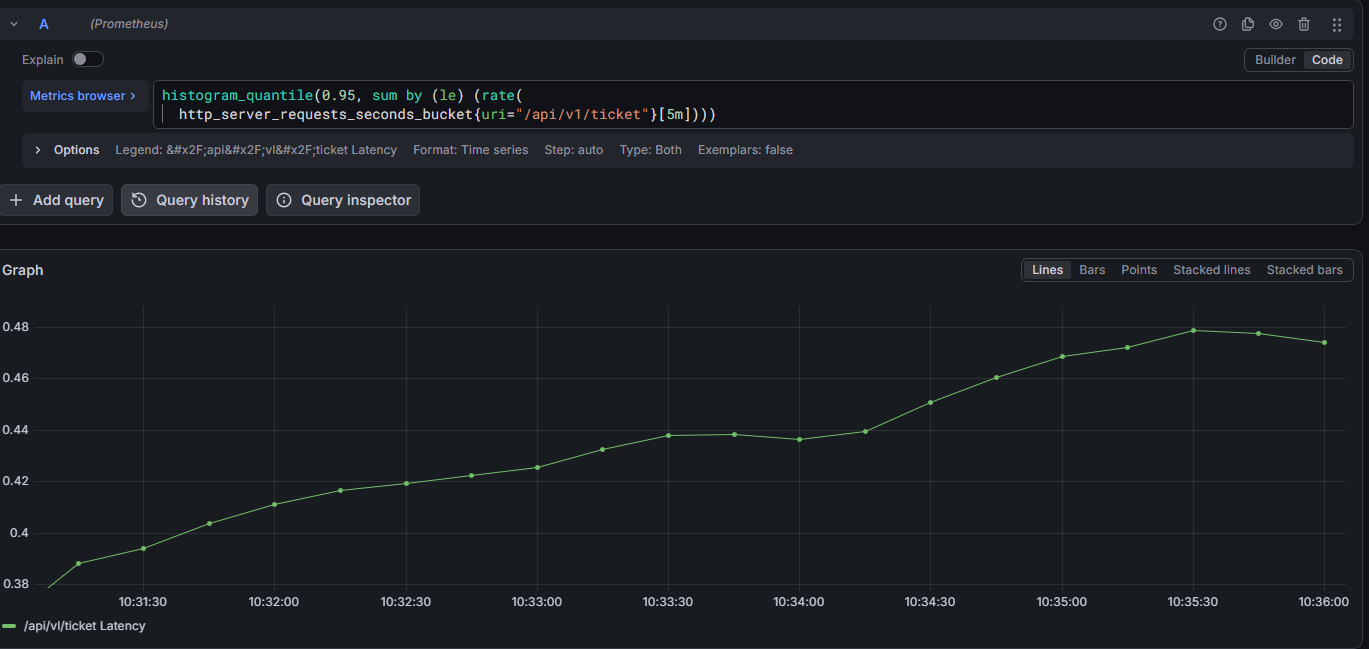Click the 0.48 y-axis label
Screen dimensions: 1369x649
[x=15, y=327]
